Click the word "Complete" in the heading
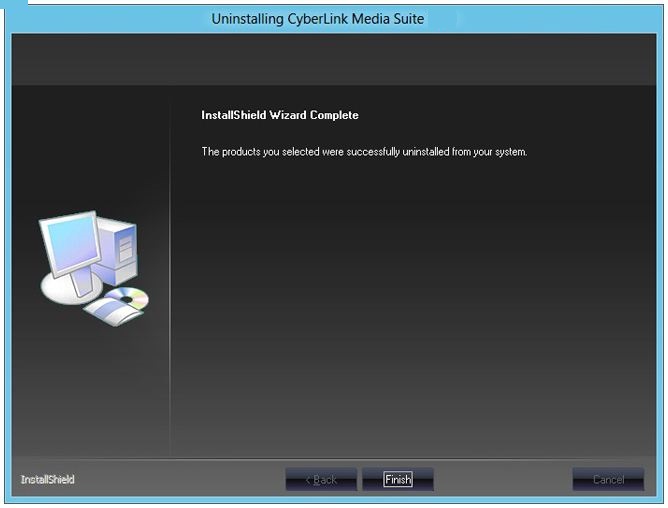This screenshot has width=668, height=508. tap(334, 115)
